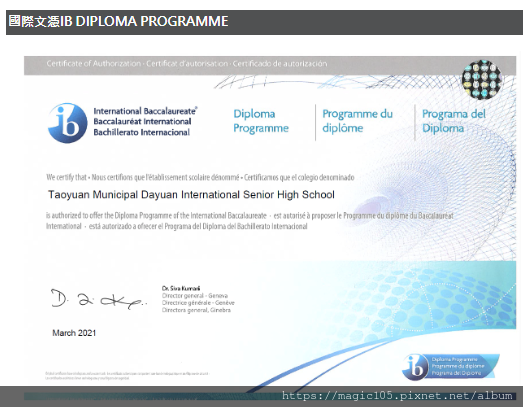This screenshot has width=523, height=407.
Task: Click 'Director general - Geneva' text
Action: (x=195, y=296)
